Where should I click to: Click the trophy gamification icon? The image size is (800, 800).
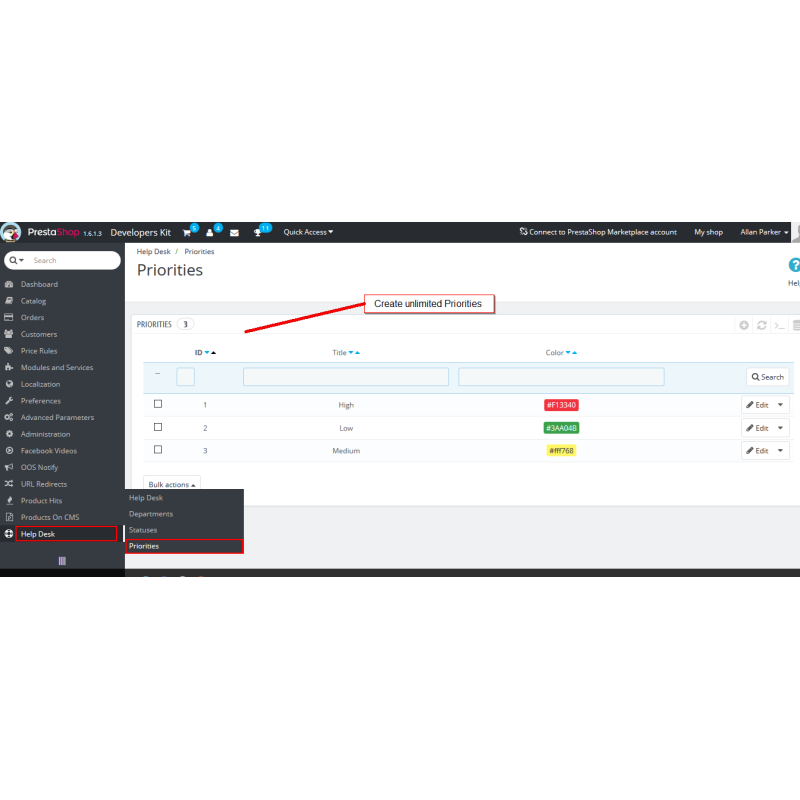(258, 233)
